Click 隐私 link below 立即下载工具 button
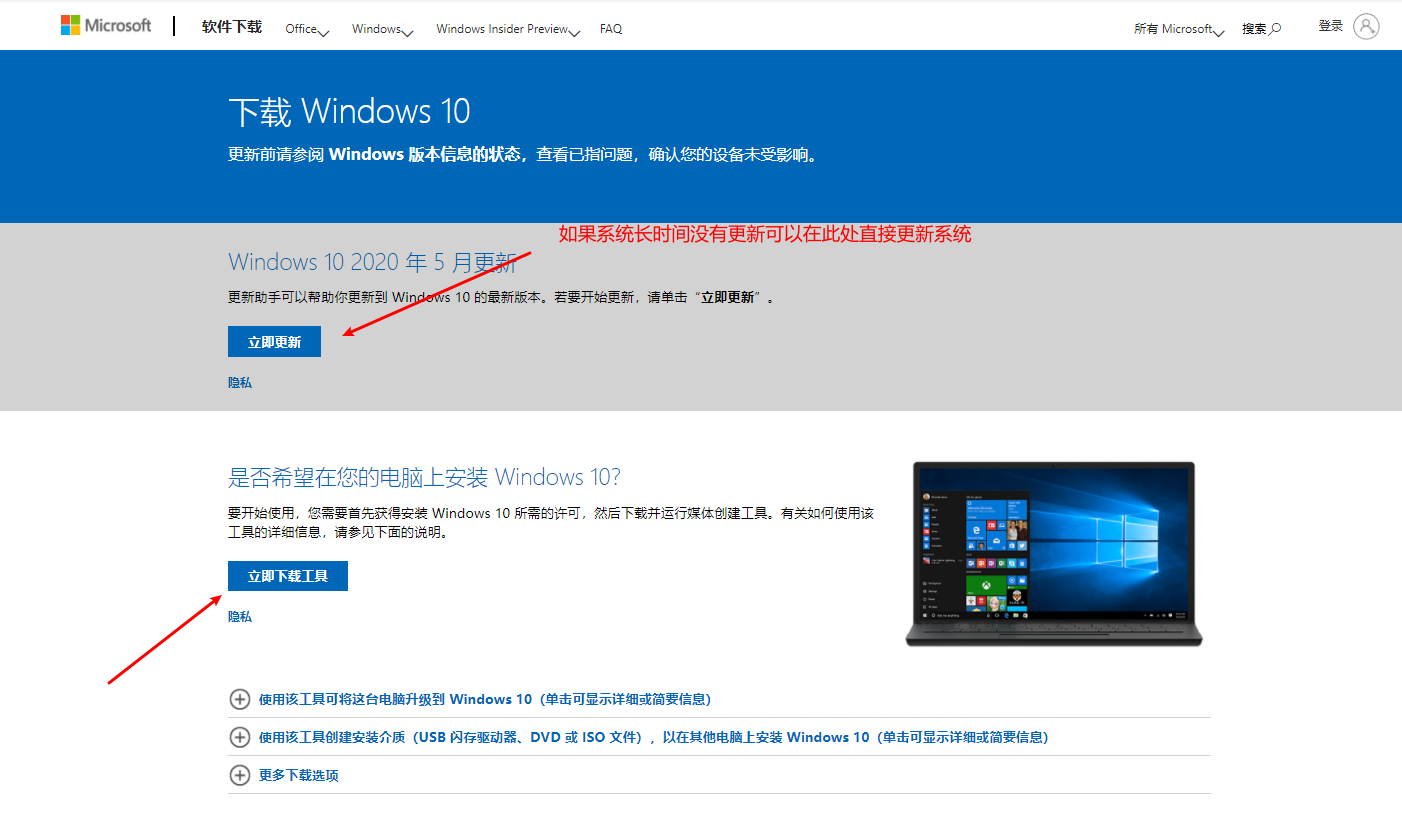 (240, 617)
